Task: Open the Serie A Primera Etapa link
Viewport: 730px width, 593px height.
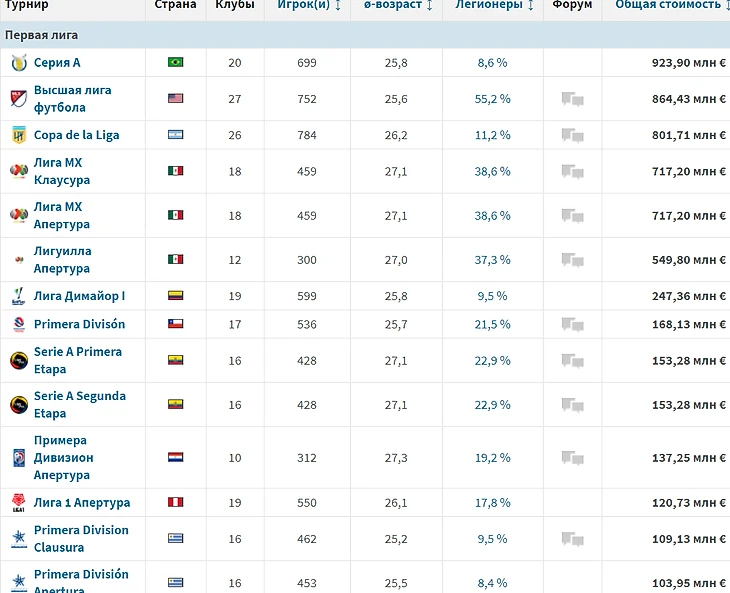Action: click(x=78, y=360)
